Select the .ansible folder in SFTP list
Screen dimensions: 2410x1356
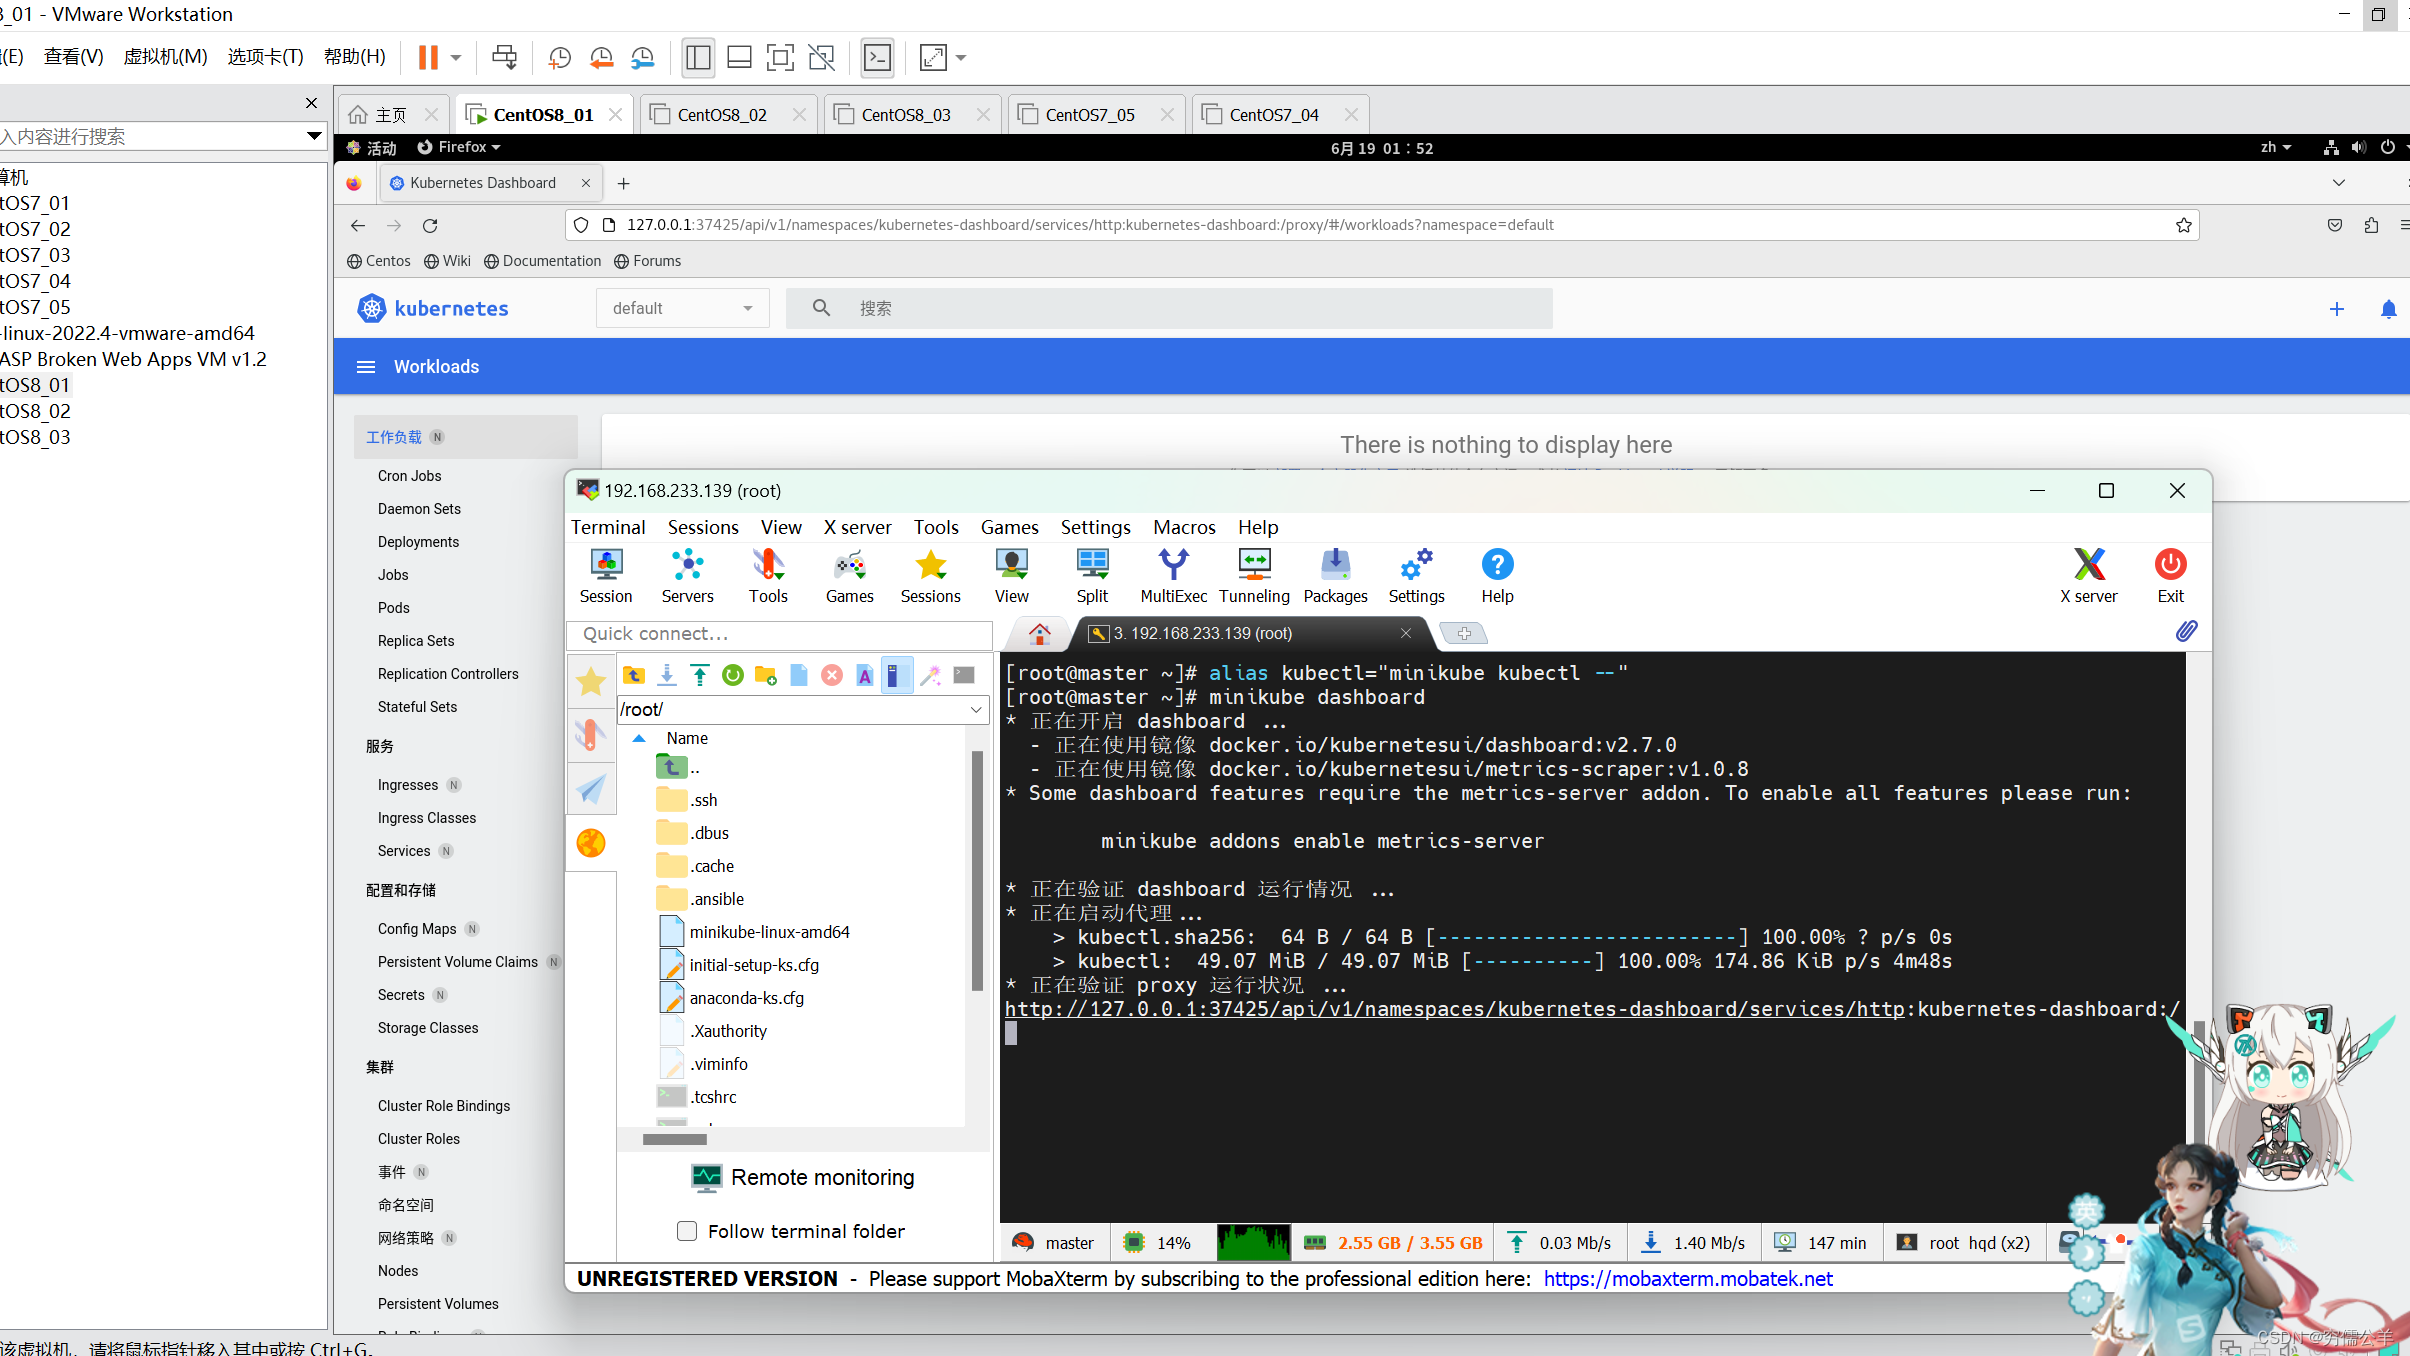click(x=716, y=899)
